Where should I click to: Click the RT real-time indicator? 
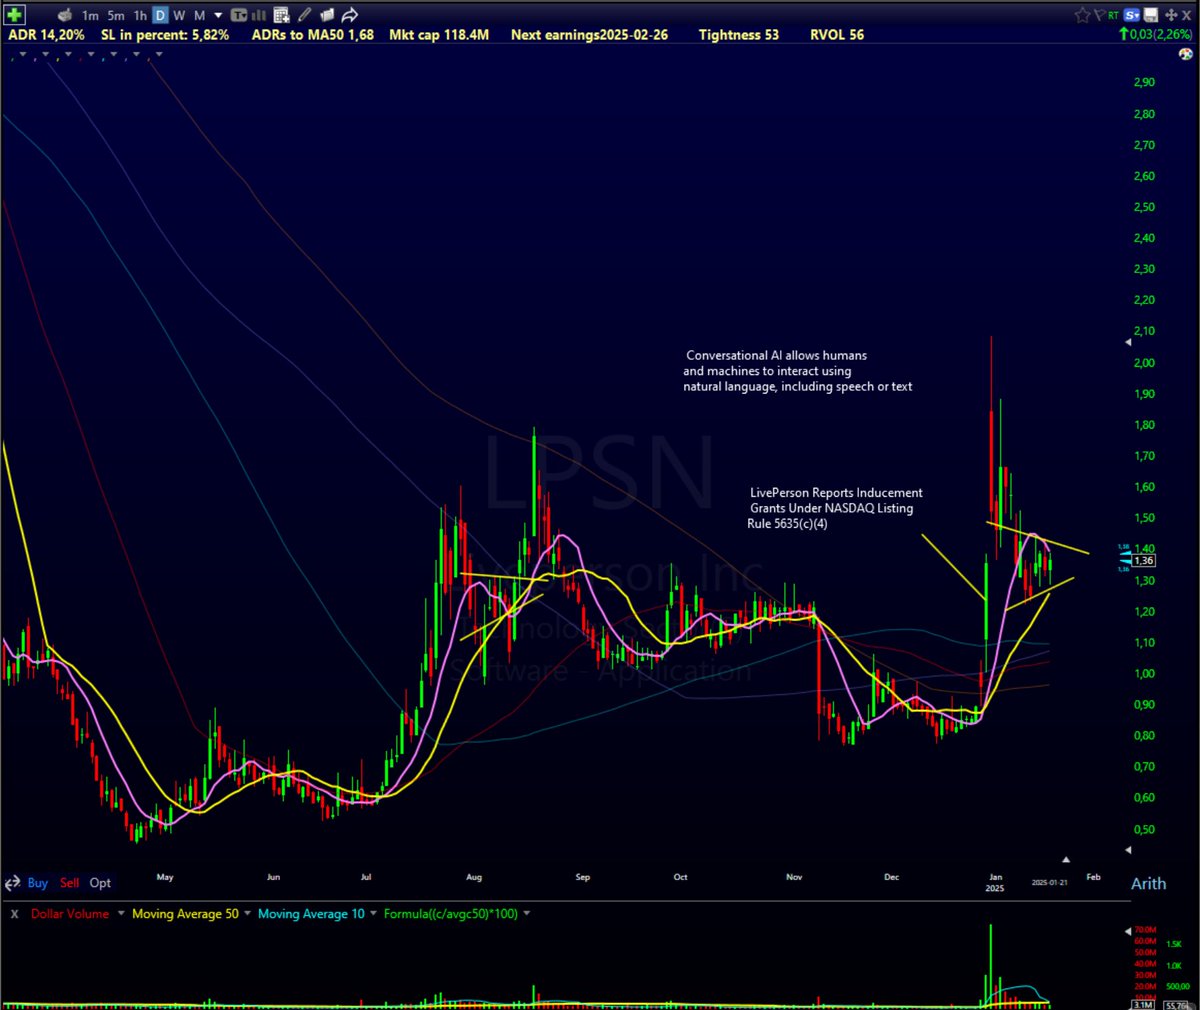pyautogui.click(x=1113, y=15)
